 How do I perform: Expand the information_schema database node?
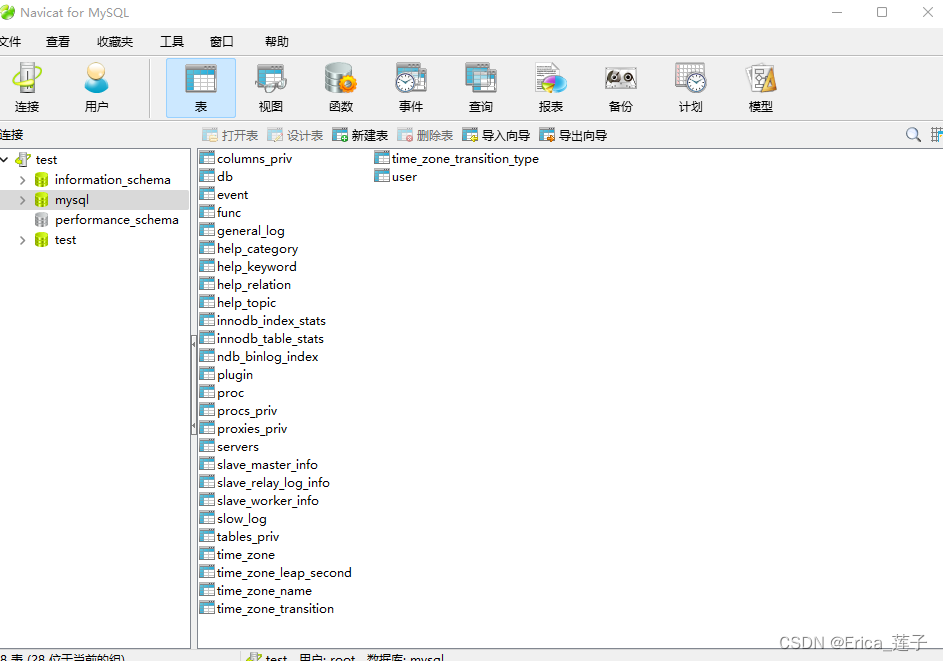point(22,180)
